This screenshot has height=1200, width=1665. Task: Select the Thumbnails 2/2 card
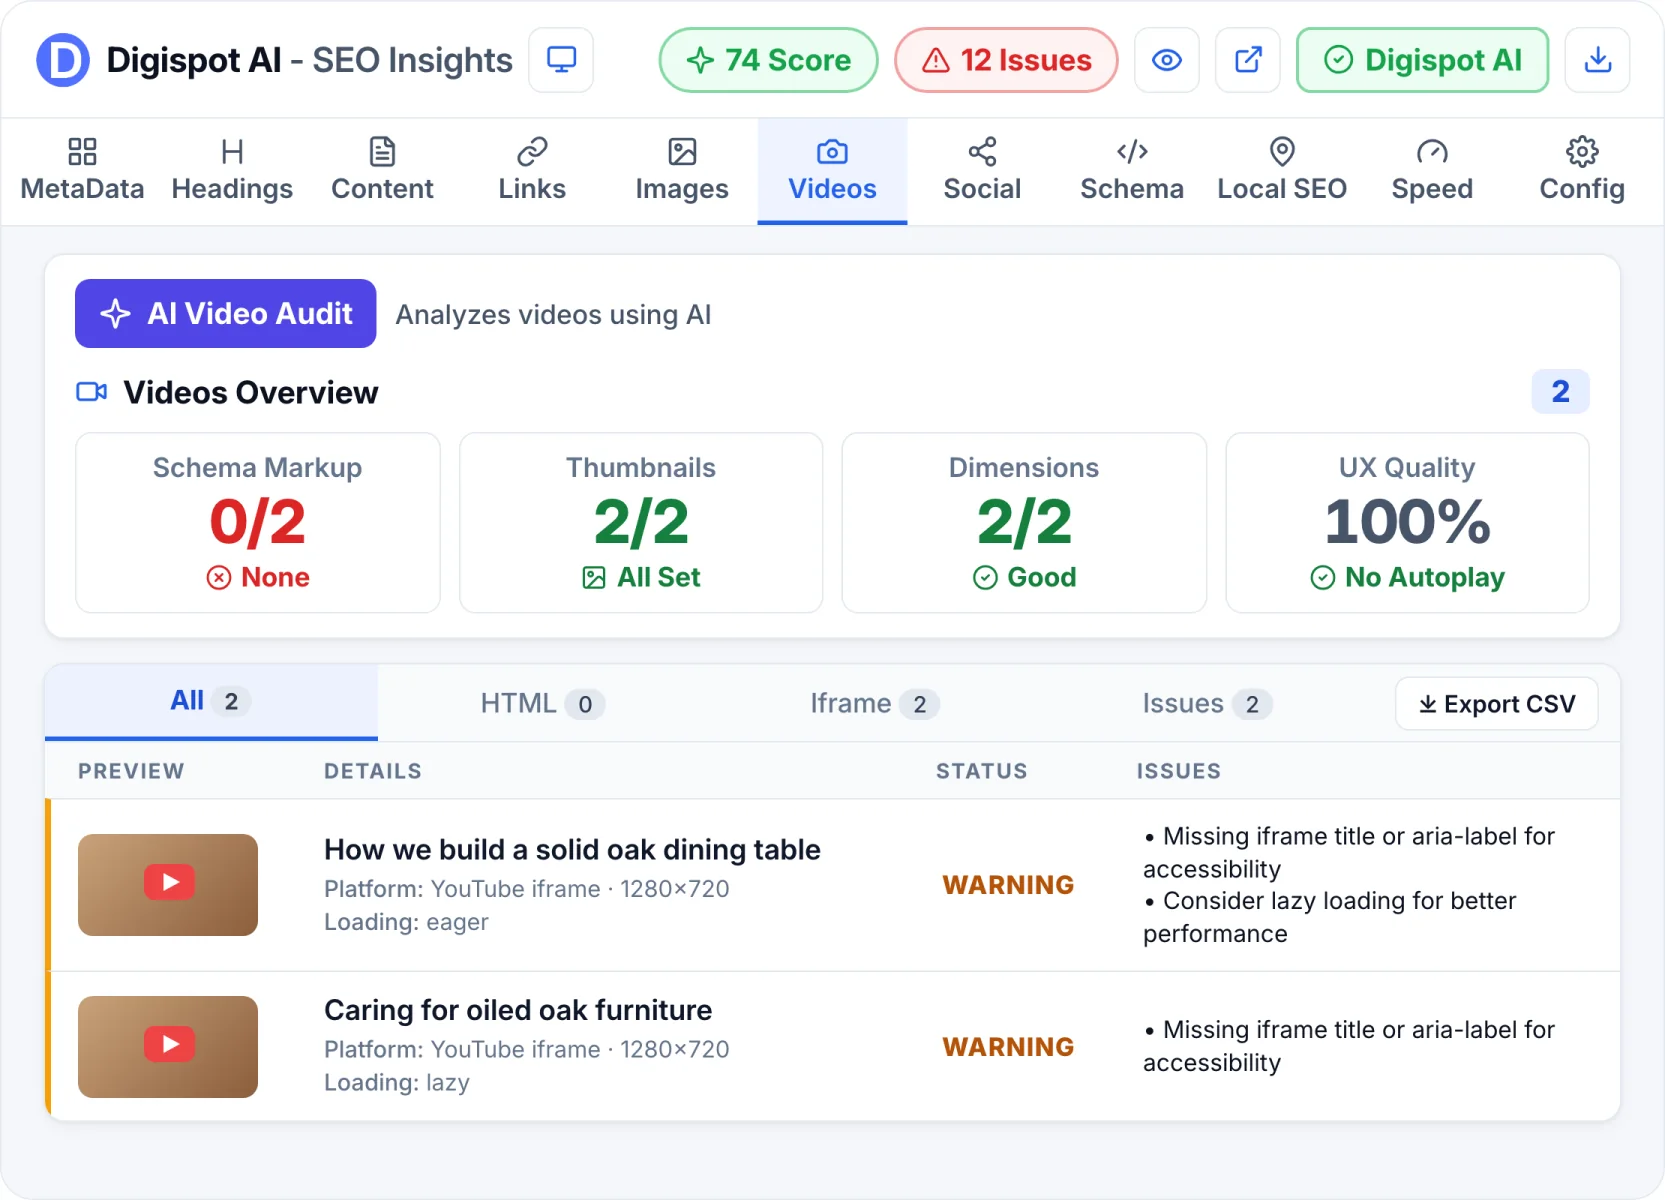(641, 522)
